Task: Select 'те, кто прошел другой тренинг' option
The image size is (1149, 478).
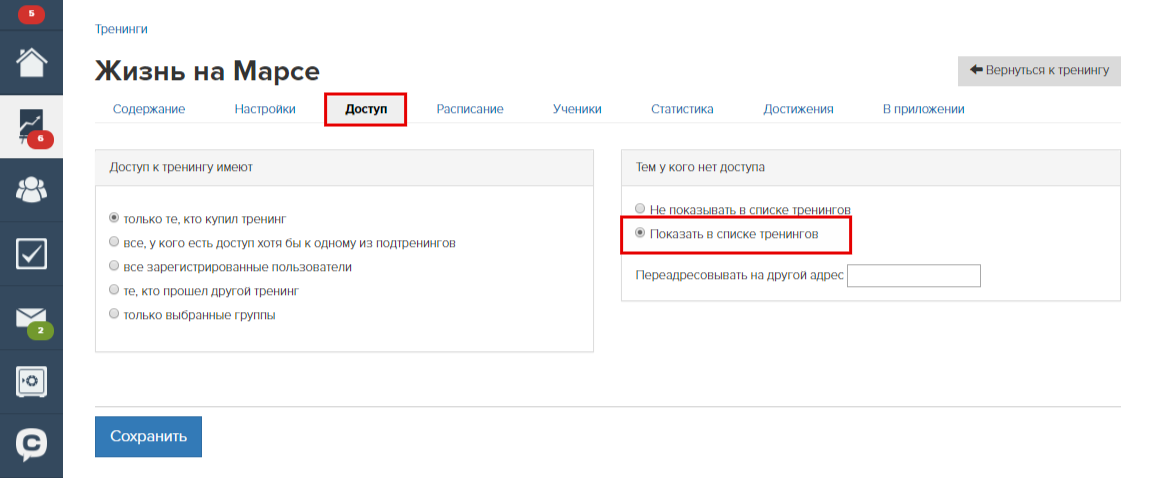Action: pyautogui.click(x=114, y=290)
